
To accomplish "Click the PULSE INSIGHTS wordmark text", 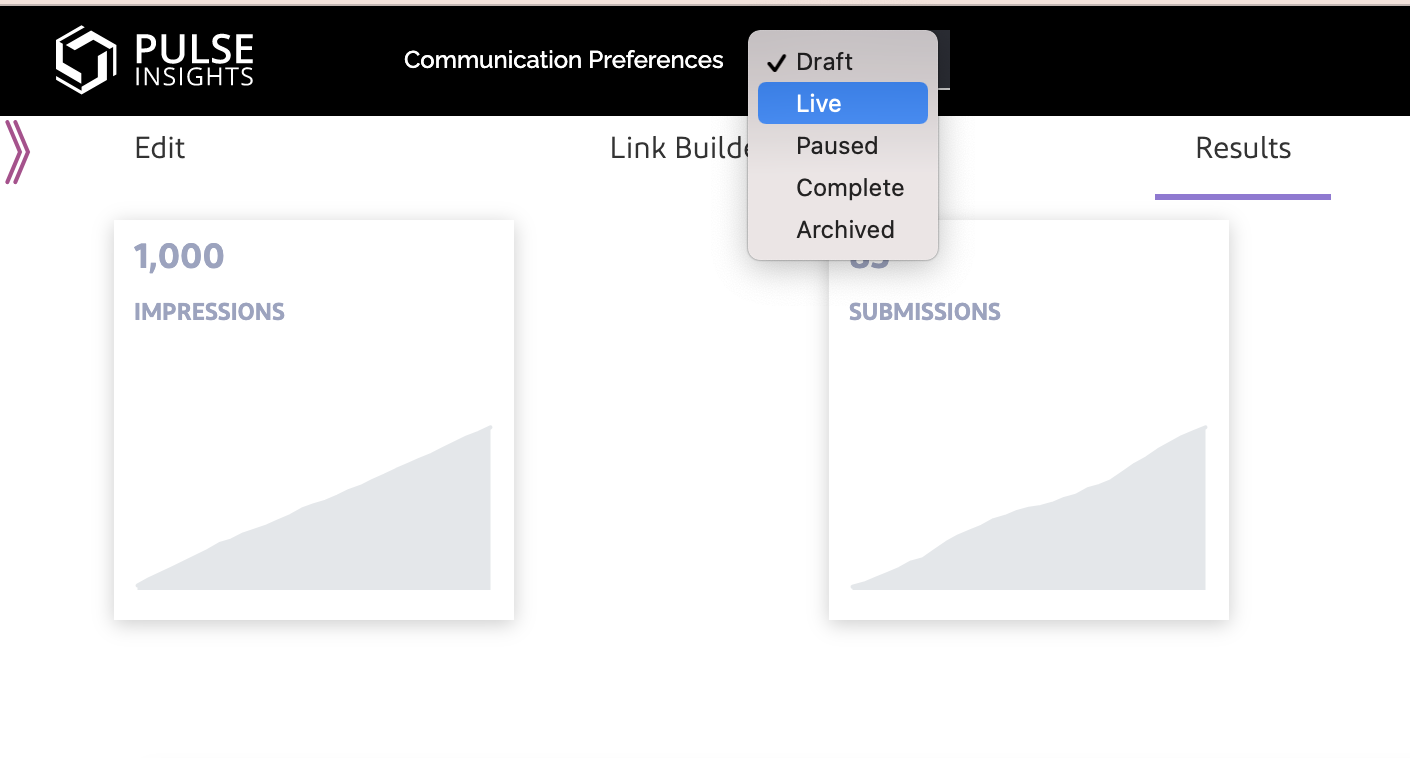I will (x=194, y=59).
